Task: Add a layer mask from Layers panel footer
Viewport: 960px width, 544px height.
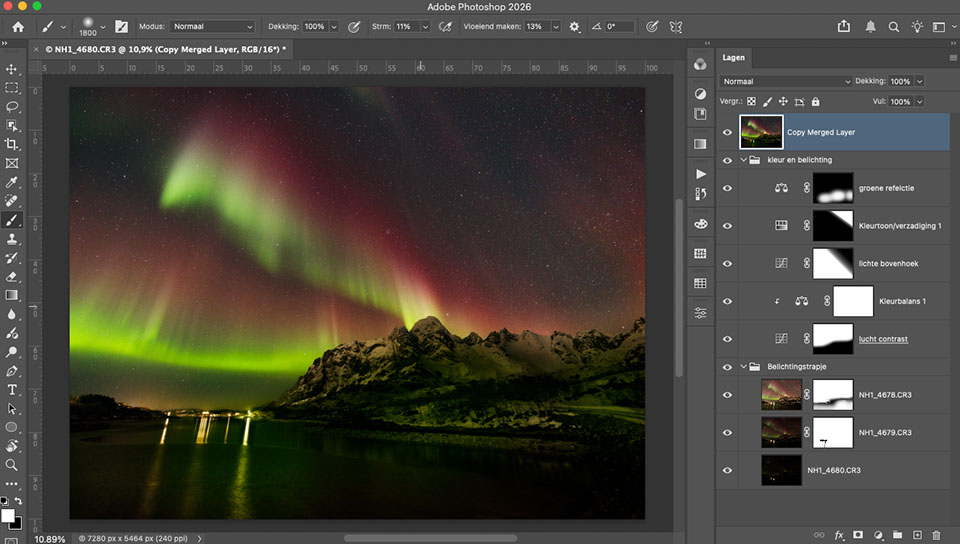Action: 858,535
